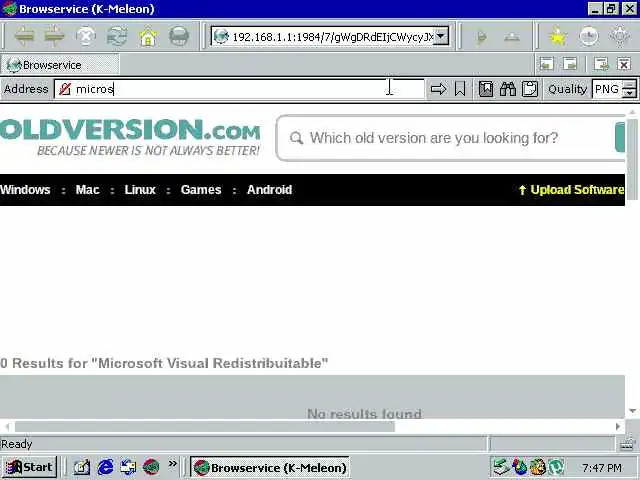Select the Browservice tab
Image resolution: width=640 pixels, height=480 pixels.
coord(60,65)
